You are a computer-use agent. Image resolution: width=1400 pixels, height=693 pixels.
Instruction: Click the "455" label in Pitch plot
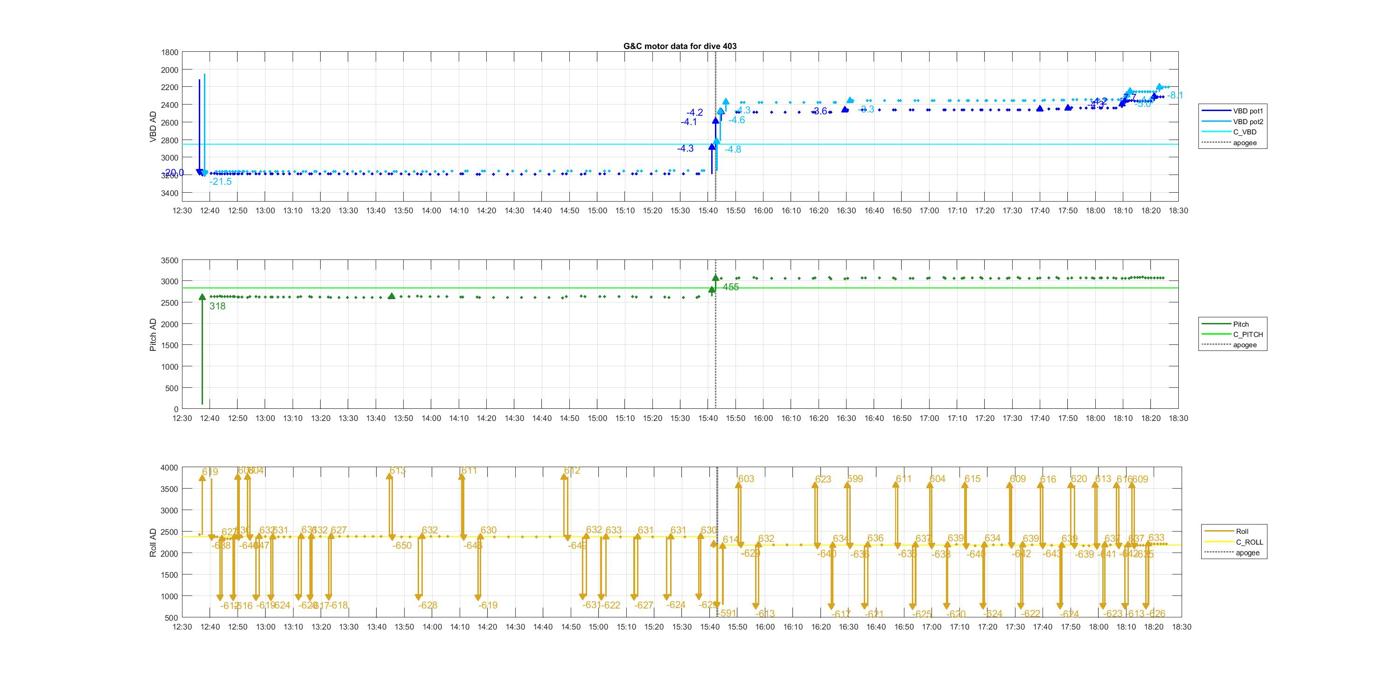pos(731,288)
